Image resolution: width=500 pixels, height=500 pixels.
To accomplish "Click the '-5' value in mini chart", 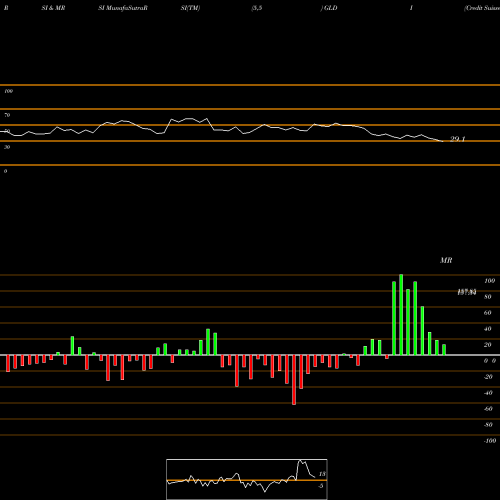I will pyautogui.click(x=321, y=486).
